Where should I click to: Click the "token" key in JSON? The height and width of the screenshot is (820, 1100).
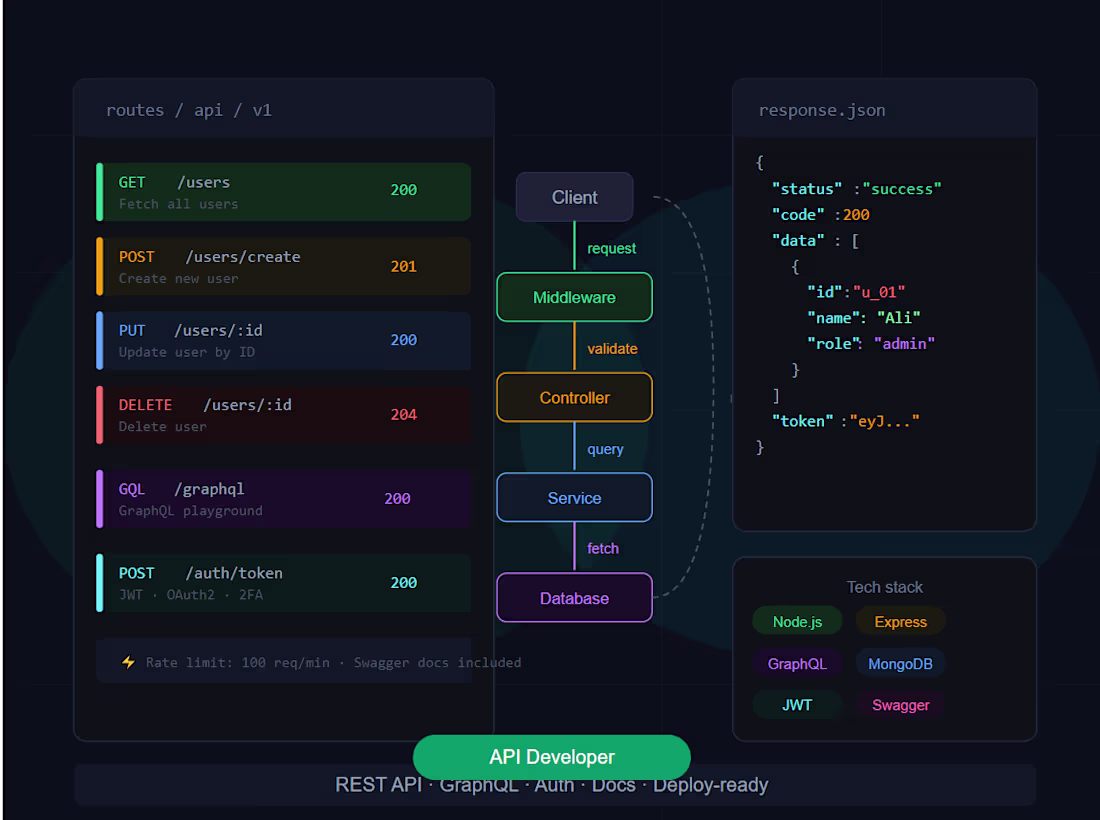802,421
